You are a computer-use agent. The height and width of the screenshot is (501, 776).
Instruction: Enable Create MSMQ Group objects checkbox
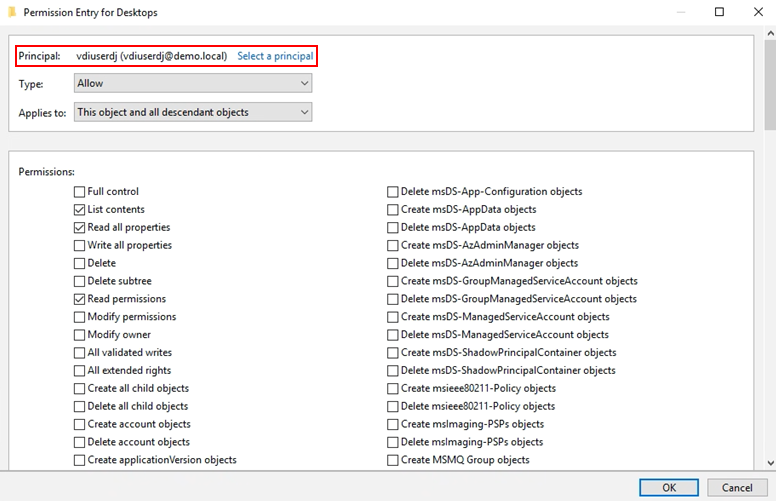click(393, 460)
